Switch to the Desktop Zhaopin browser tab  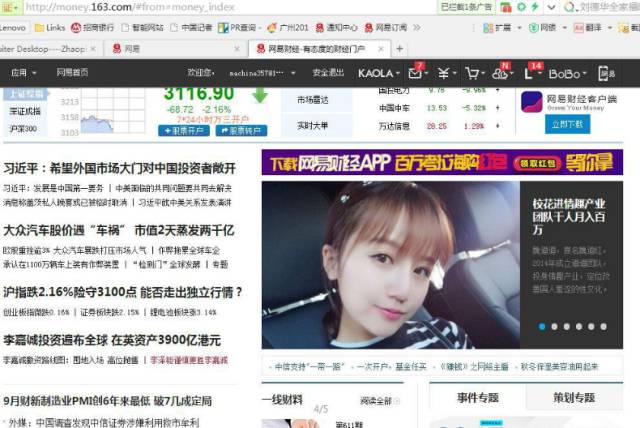(x=48, y=49)
